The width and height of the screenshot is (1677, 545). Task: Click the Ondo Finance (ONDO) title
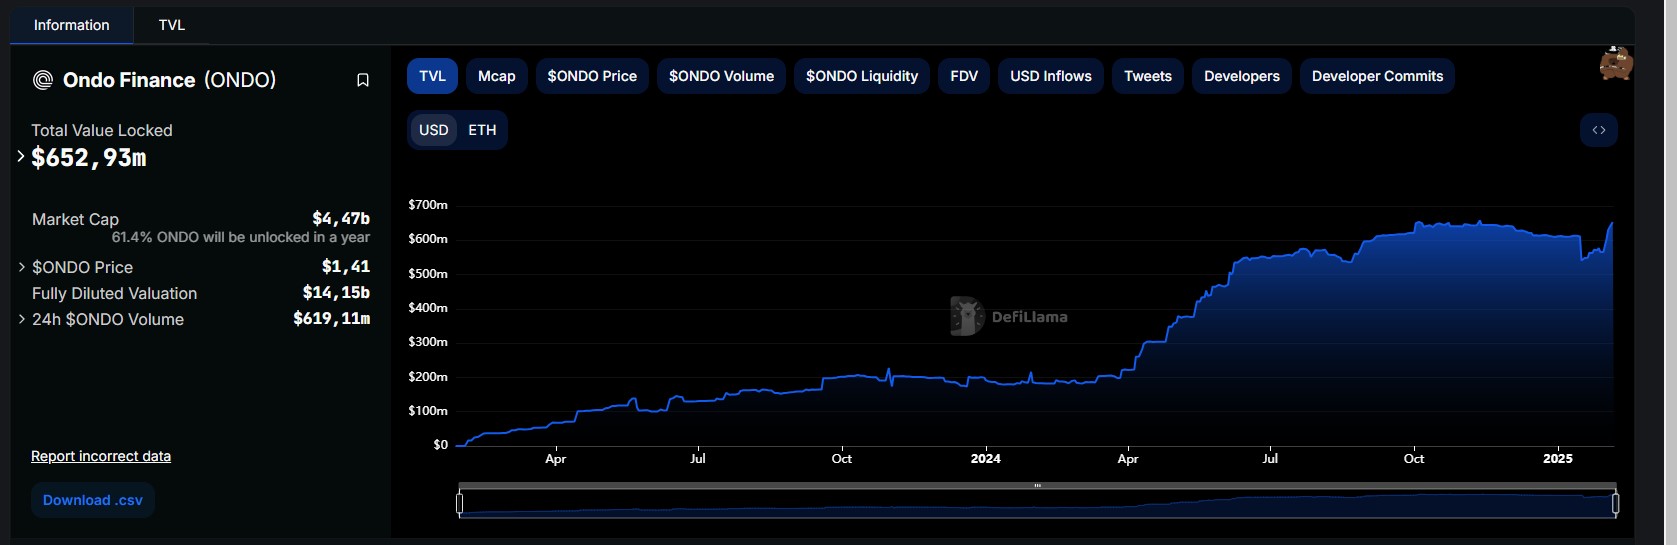click(169, 80)
